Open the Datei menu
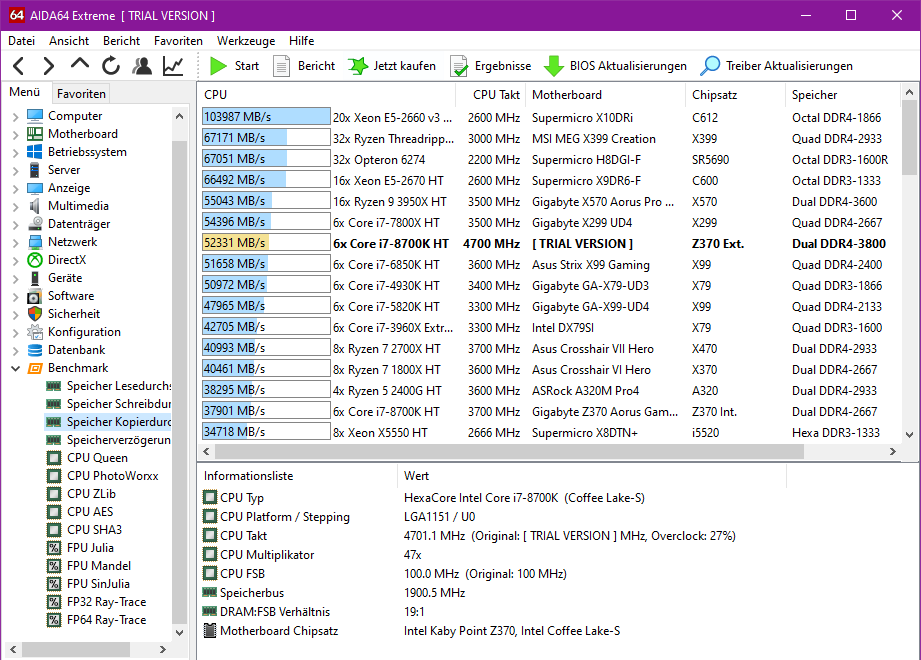Screen dimensions: 921x660 (x=22, y=41)
